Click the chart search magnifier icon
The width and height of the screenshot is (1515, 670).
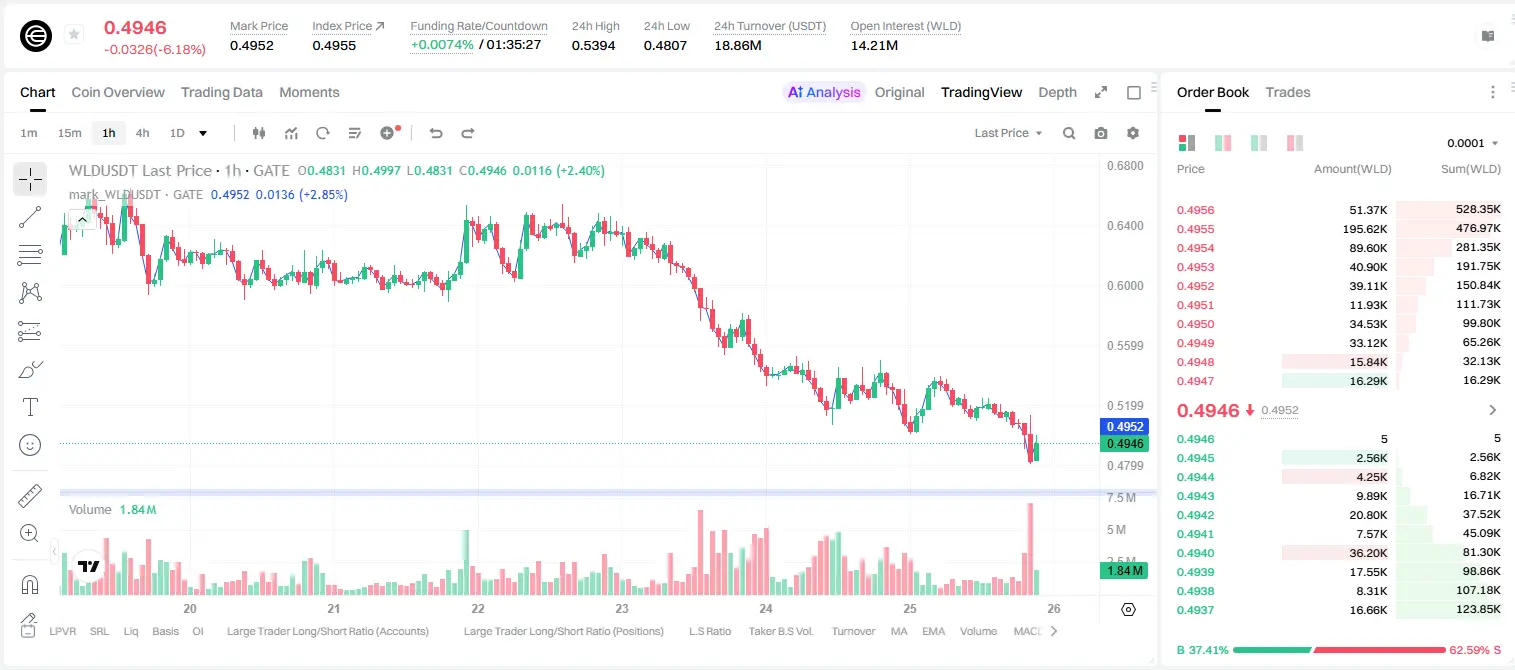[1069, 133]
